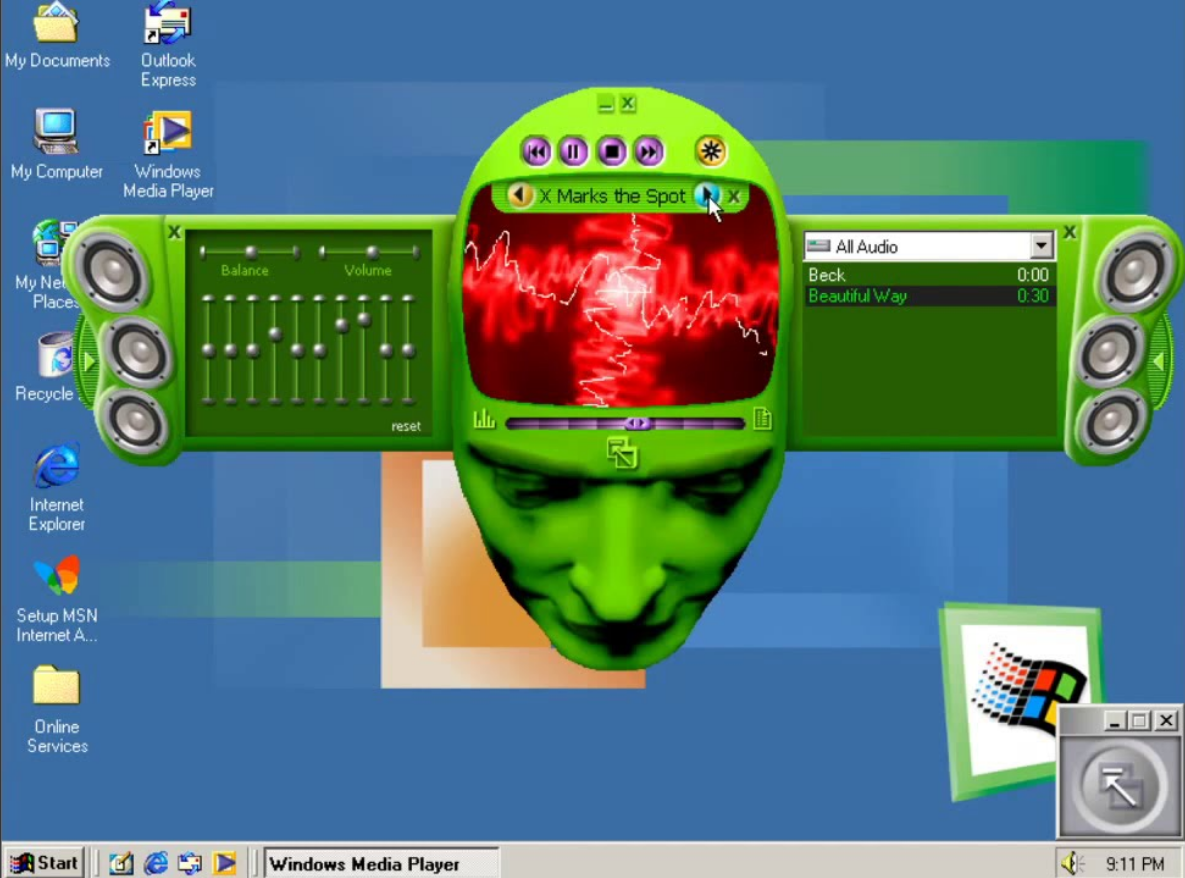Reset the equalizer settings
Screen dimensions: 1185x878
pos(406,426)
